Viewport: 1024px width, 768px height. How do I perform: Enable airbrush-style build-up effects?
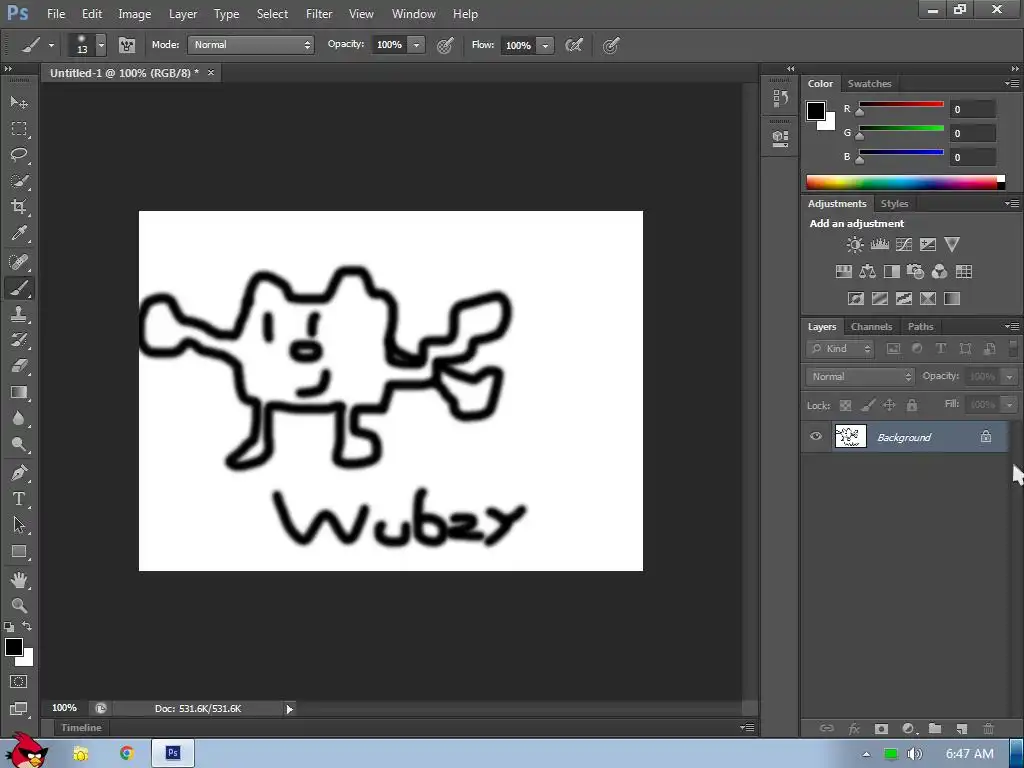(573, 45)
